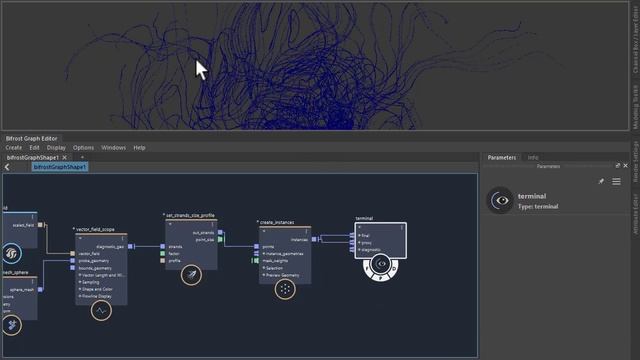Image resolution: width=640 pixels, height=360 pixels.
Task: Select the create_instances node title
Action: [x=277, y=222]
